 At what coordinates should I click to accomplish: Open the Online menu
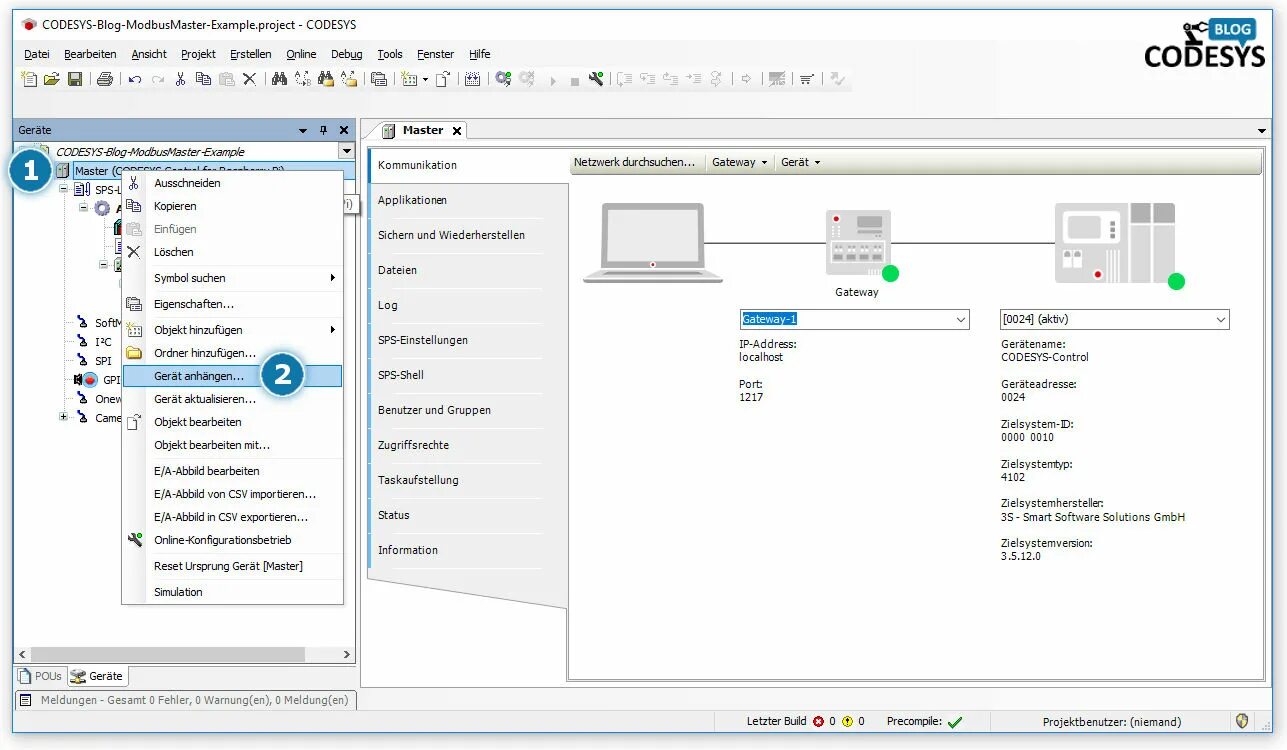coord(301,54)
